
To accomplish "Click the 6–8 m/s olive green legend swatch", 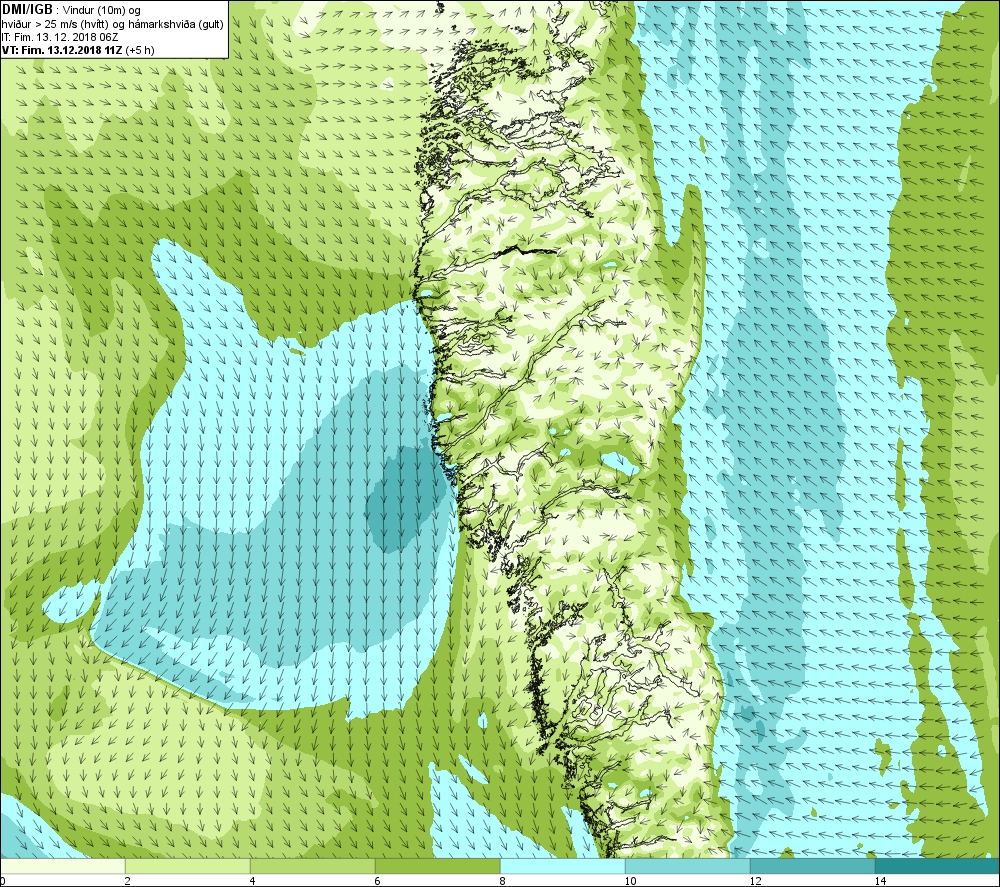I will pyautogui.click(x=438, y=866).
